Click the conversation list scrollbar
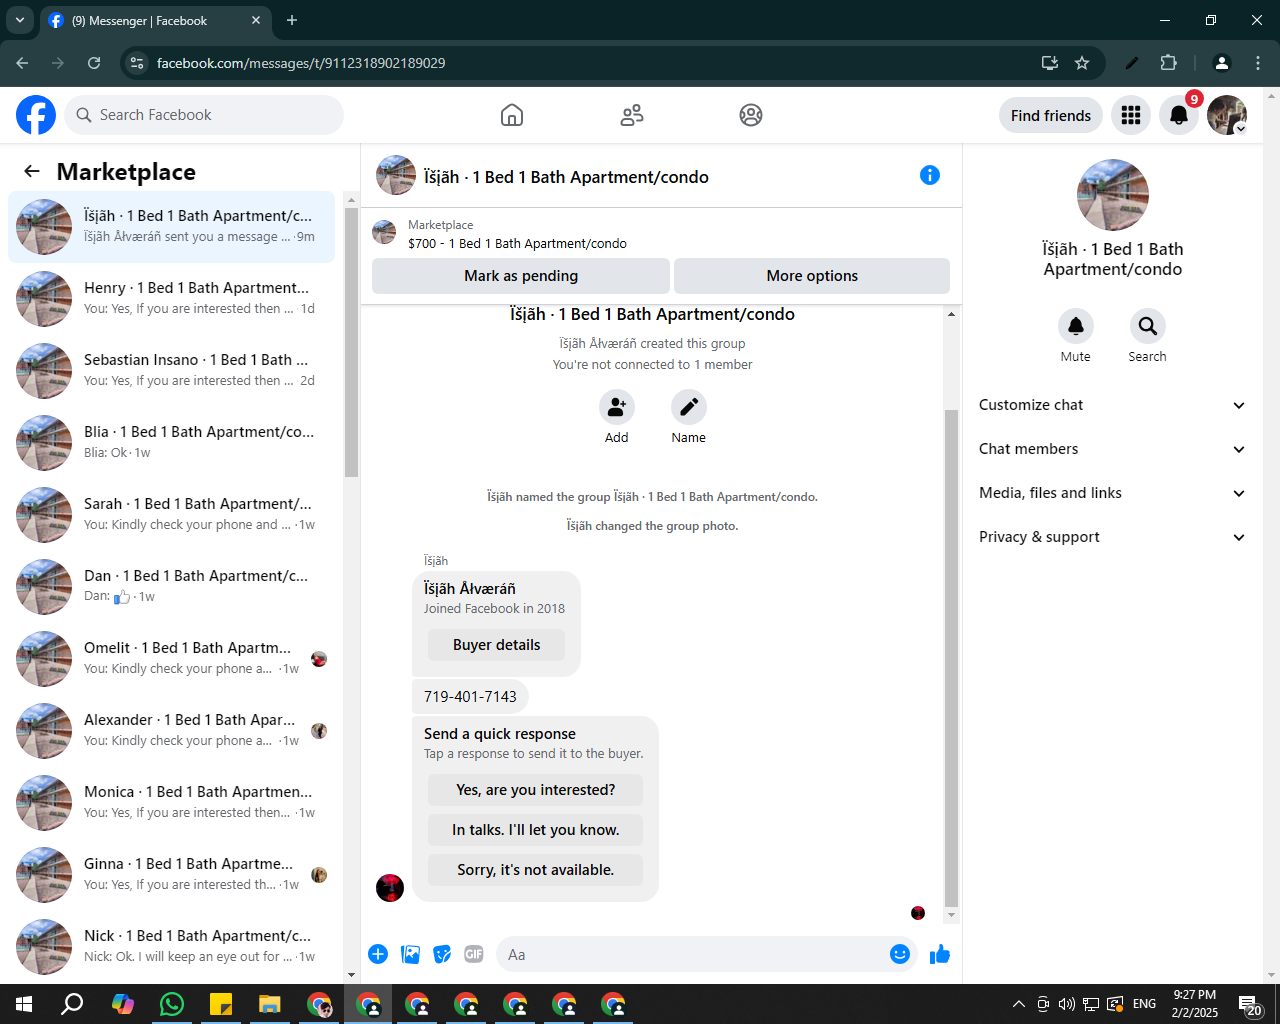 pyautogui.click(x=351, y=340)
